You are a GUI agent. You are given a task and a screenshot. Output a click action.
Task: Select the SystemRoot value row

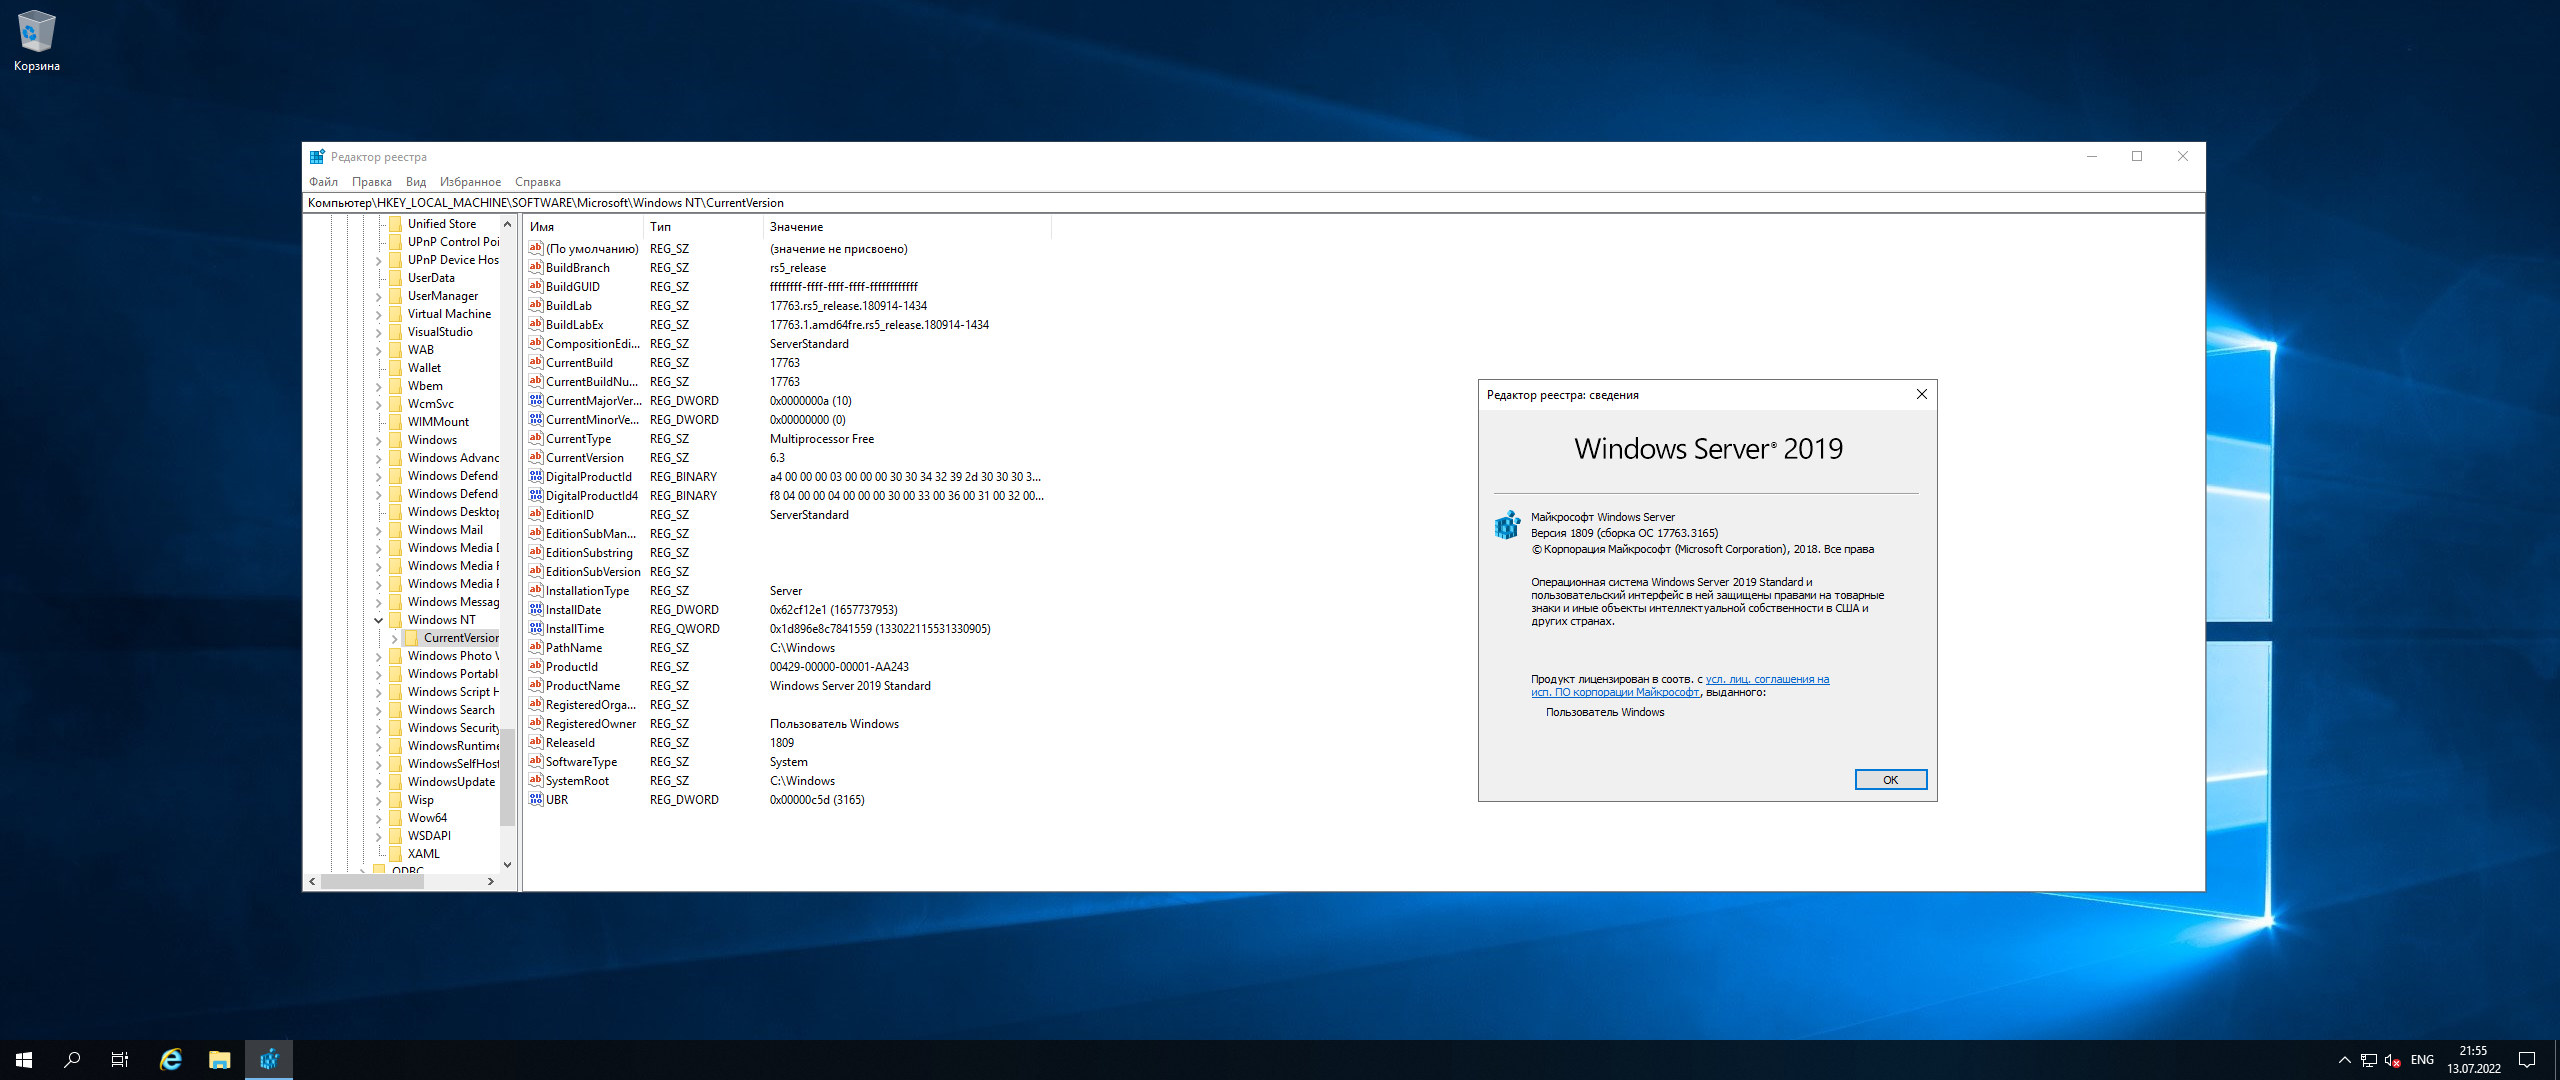click(787, 781)
